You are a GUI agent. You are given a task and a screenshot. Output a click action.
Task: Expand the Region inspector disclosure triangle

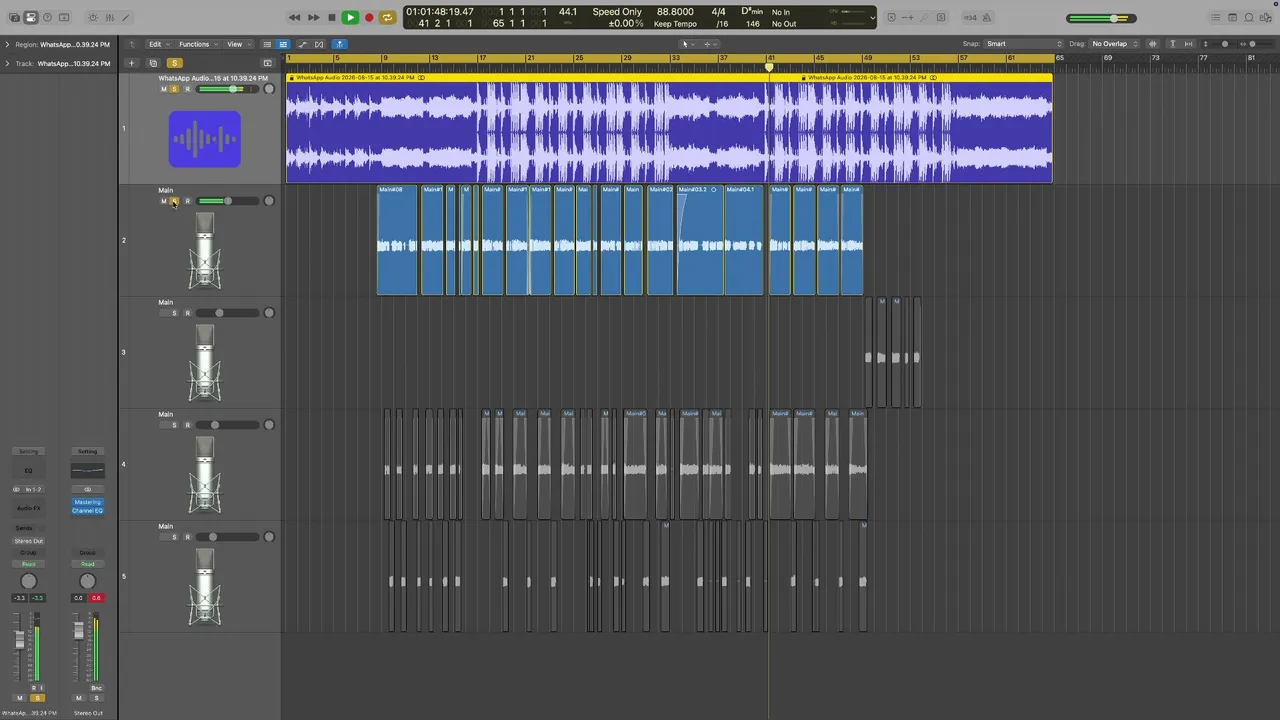pyautogui.click(x=7, y=44)
